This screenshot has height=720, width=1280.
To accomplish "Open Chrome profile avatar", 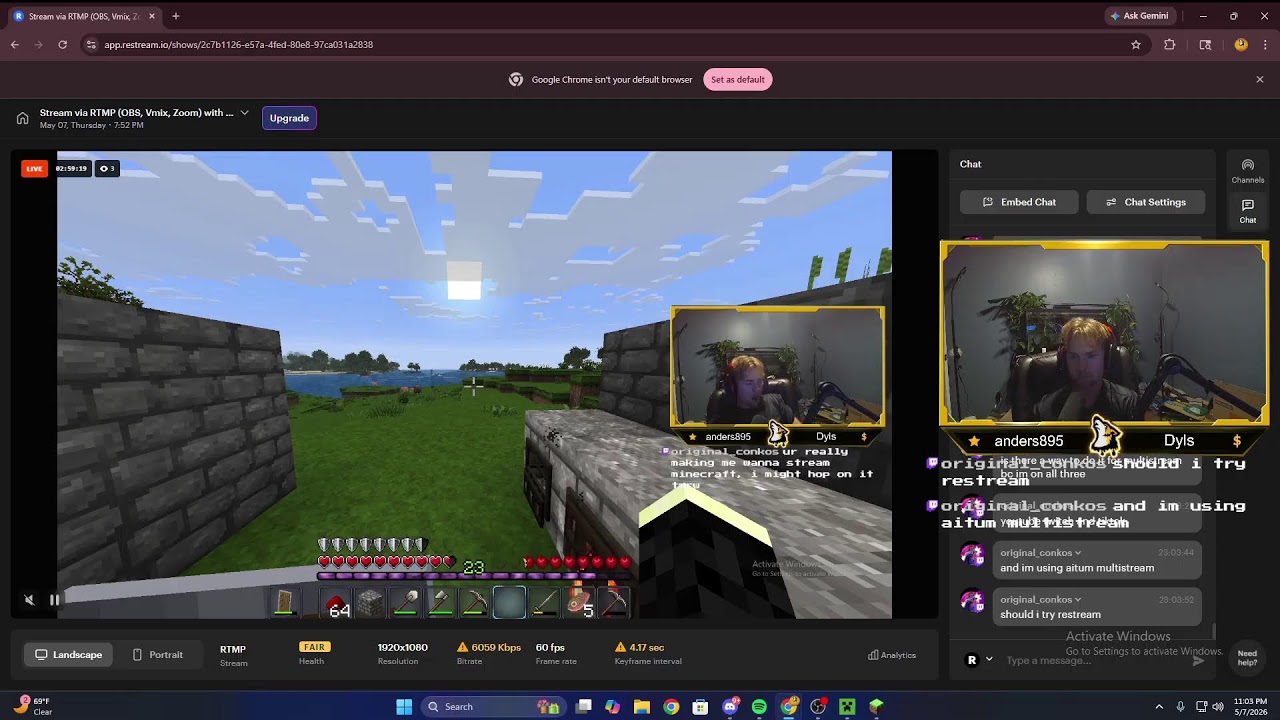I will 1241,45.
